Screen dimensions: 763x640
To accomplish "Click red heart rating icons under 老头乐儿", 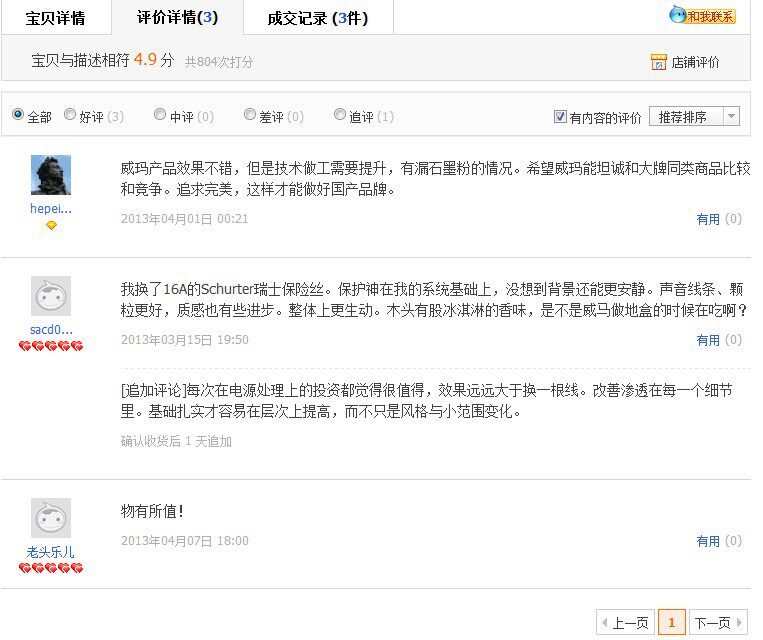I will (x=51, y=568).
